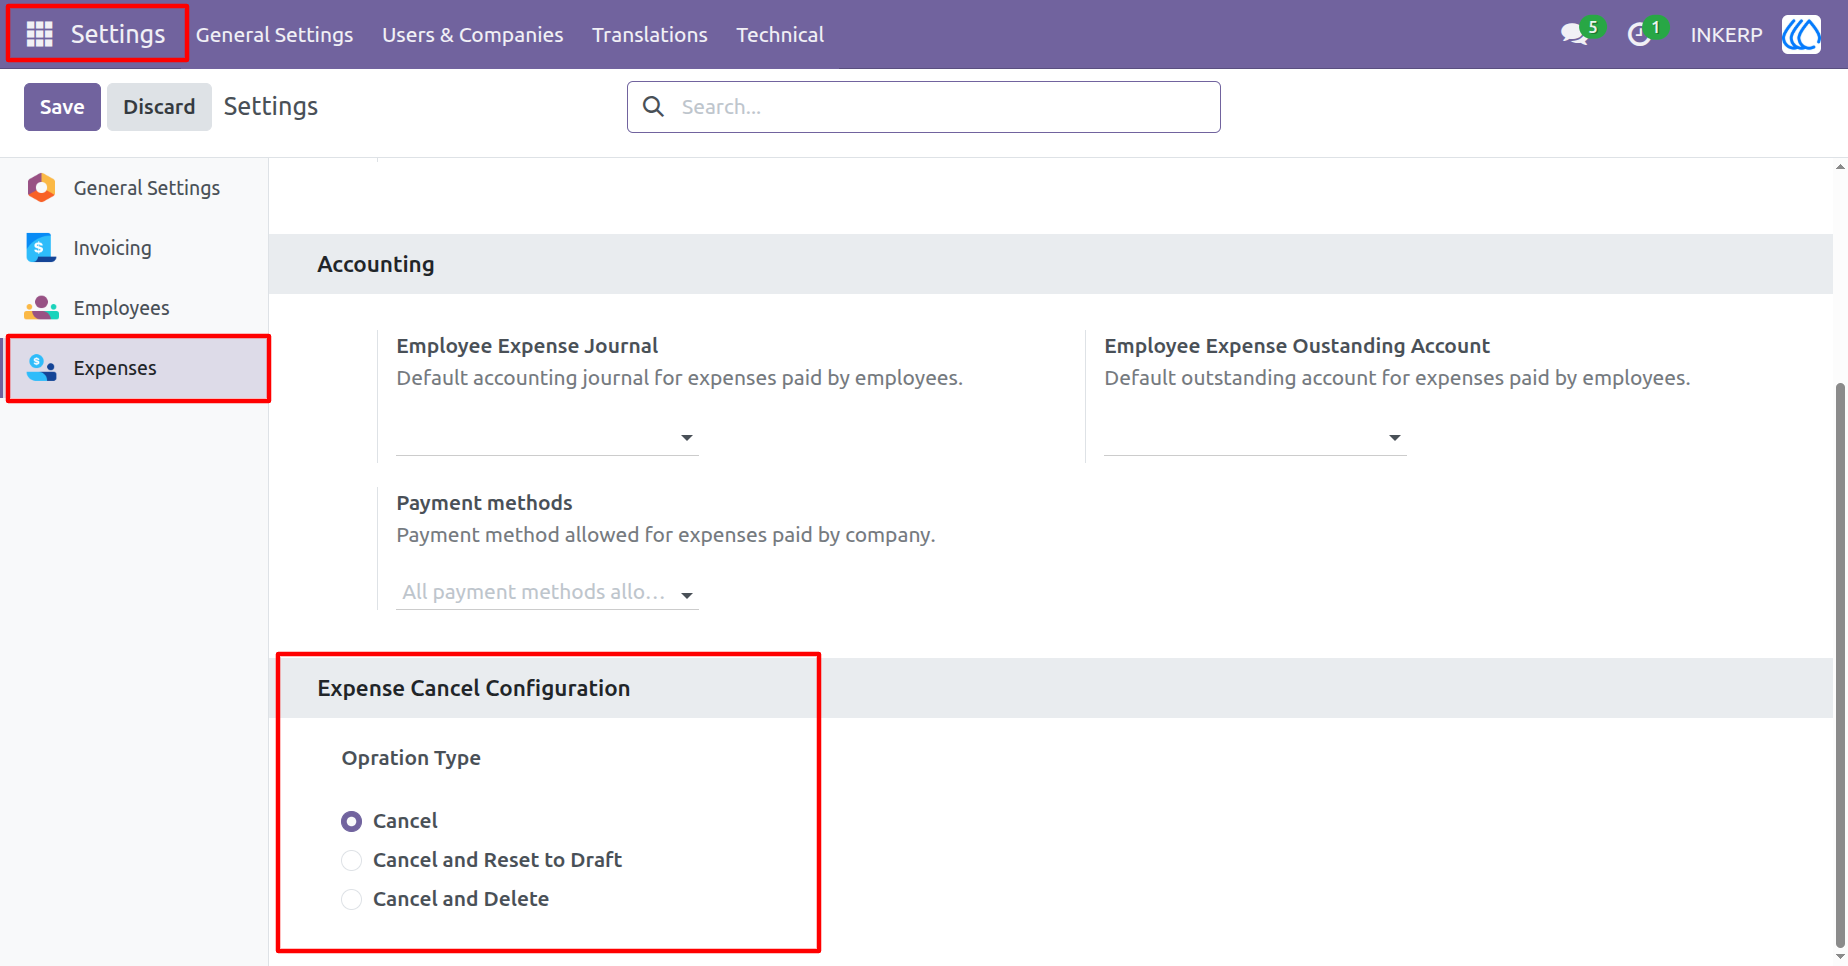The image size is (1848, 966).
Task: Open the activities clock icon
Action: [x=1638, y=35]
